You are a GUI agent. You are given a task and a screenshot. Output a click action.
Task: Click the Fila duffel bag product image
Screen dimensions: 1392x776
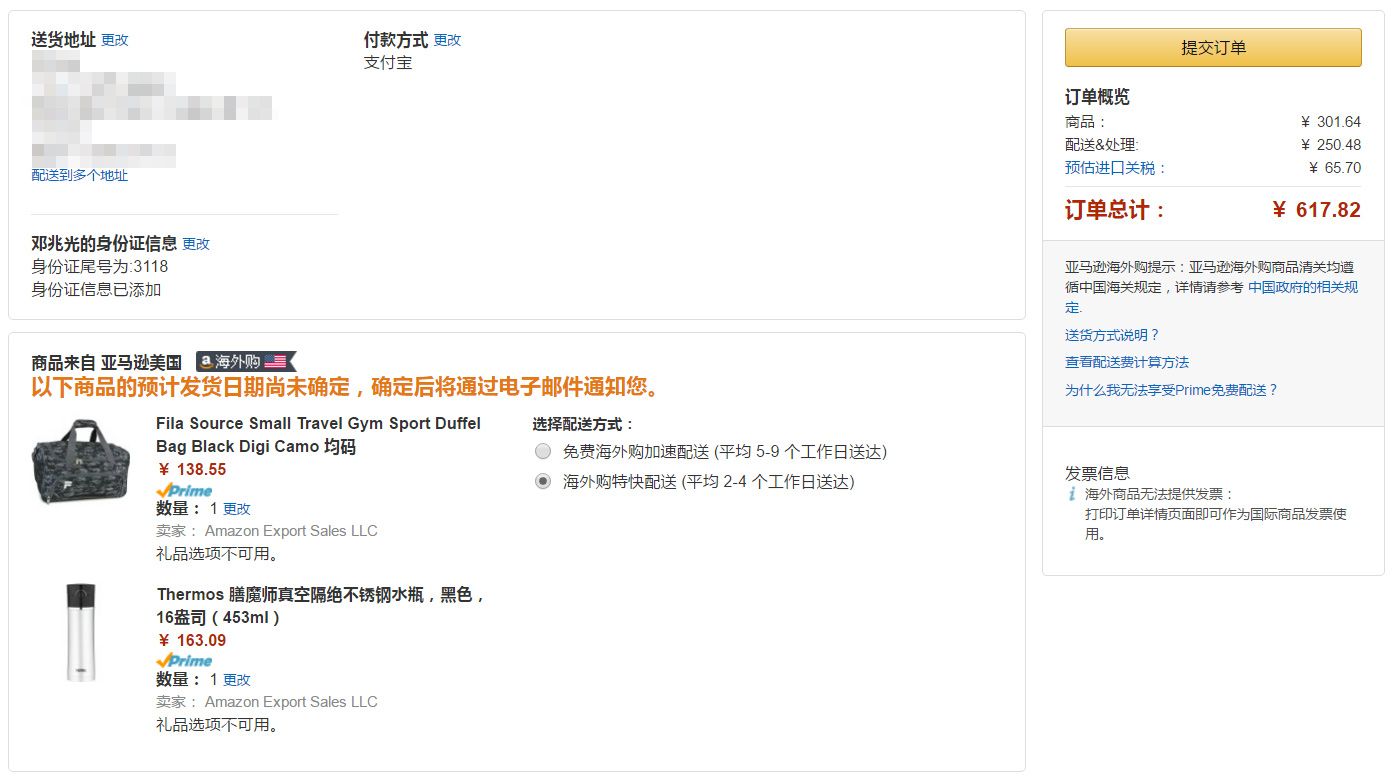click(80, 460)
